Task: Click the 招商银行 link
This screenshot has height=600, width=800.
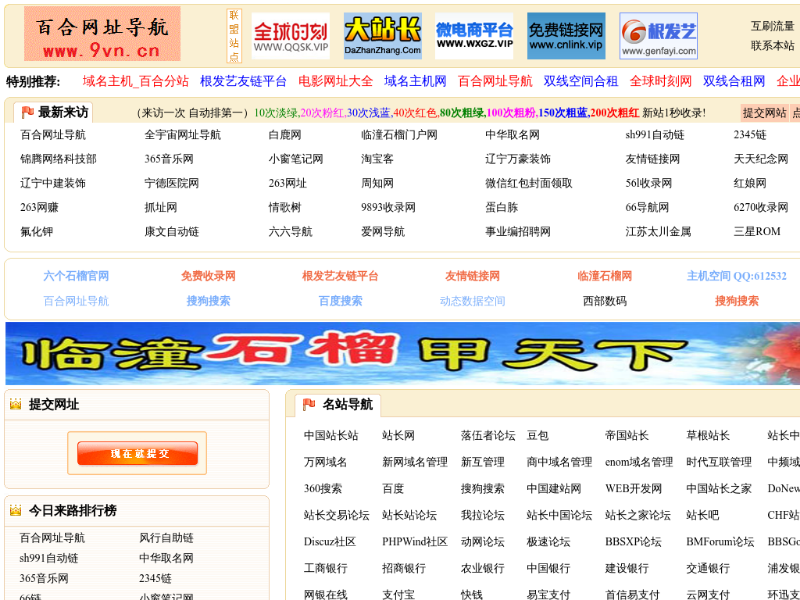Action: coord(406,568)
